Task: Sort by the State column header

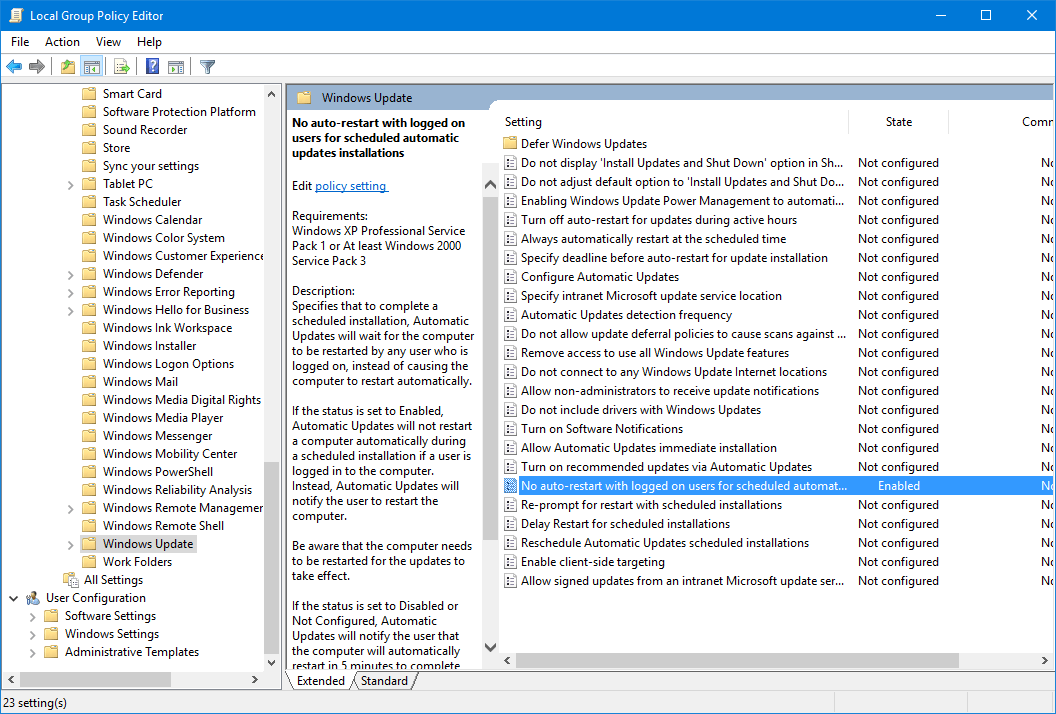Action: 898,122
